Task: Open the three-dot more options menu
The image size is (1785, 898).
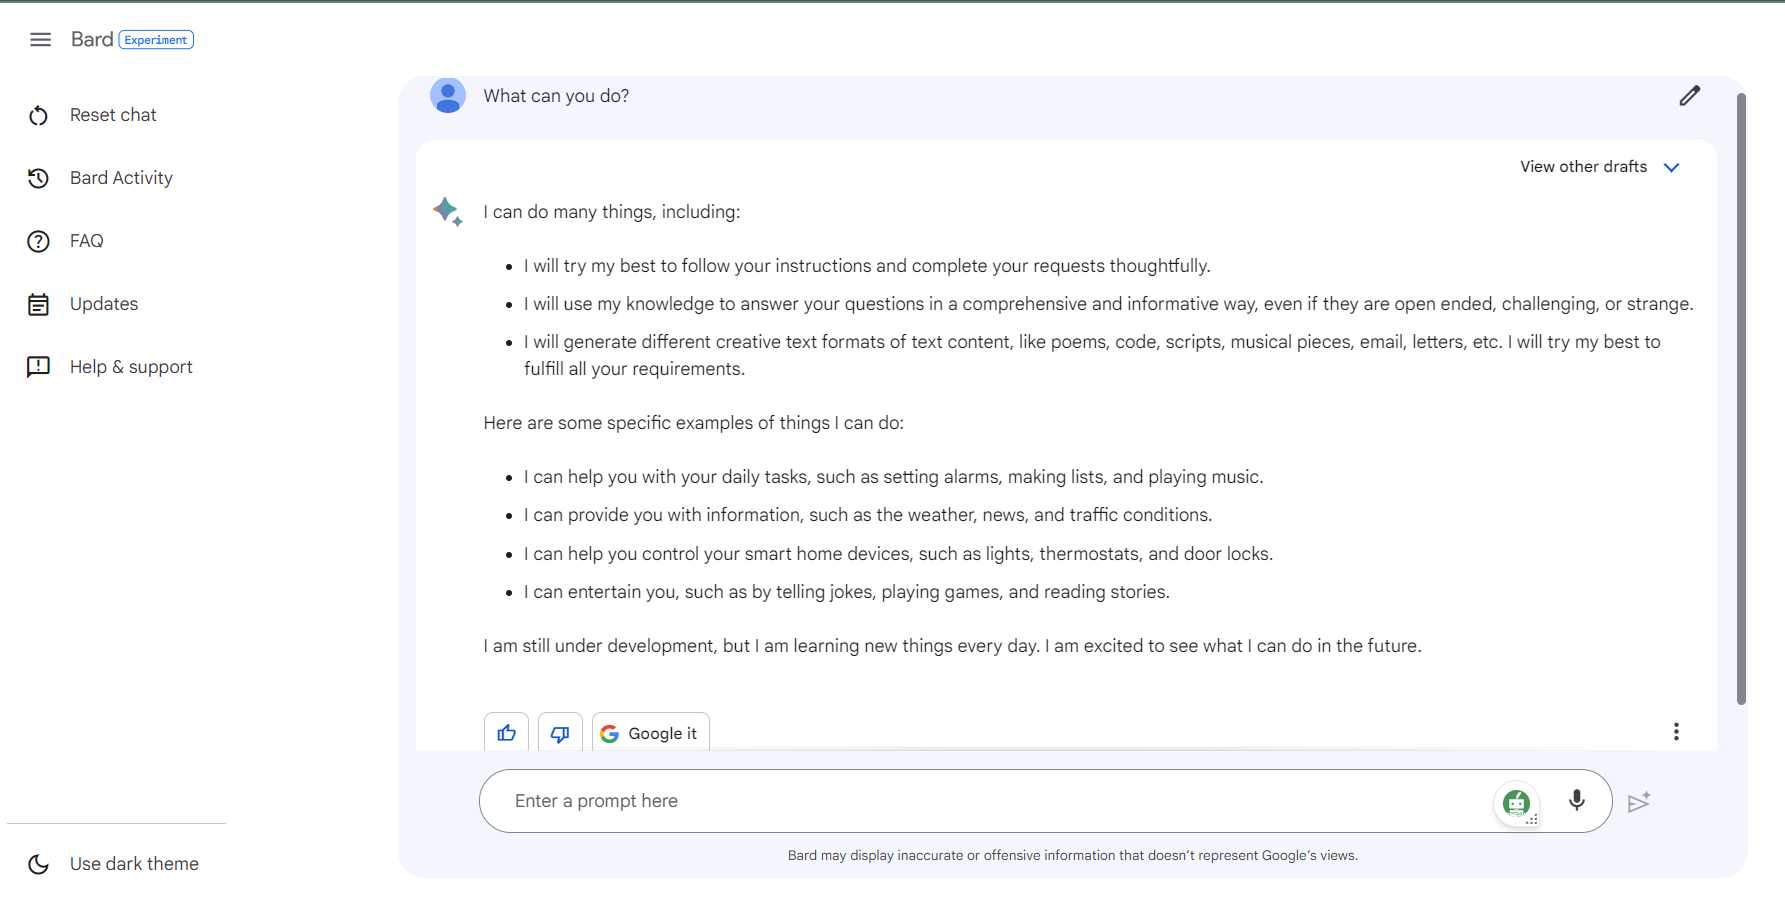Action: 1676,732
